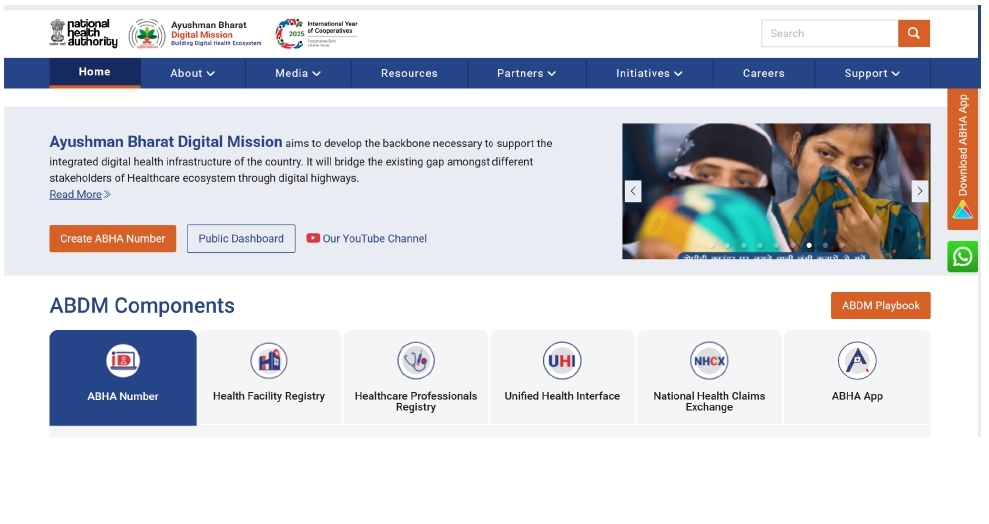Expand the About dropdown menu

coord(192,73)
